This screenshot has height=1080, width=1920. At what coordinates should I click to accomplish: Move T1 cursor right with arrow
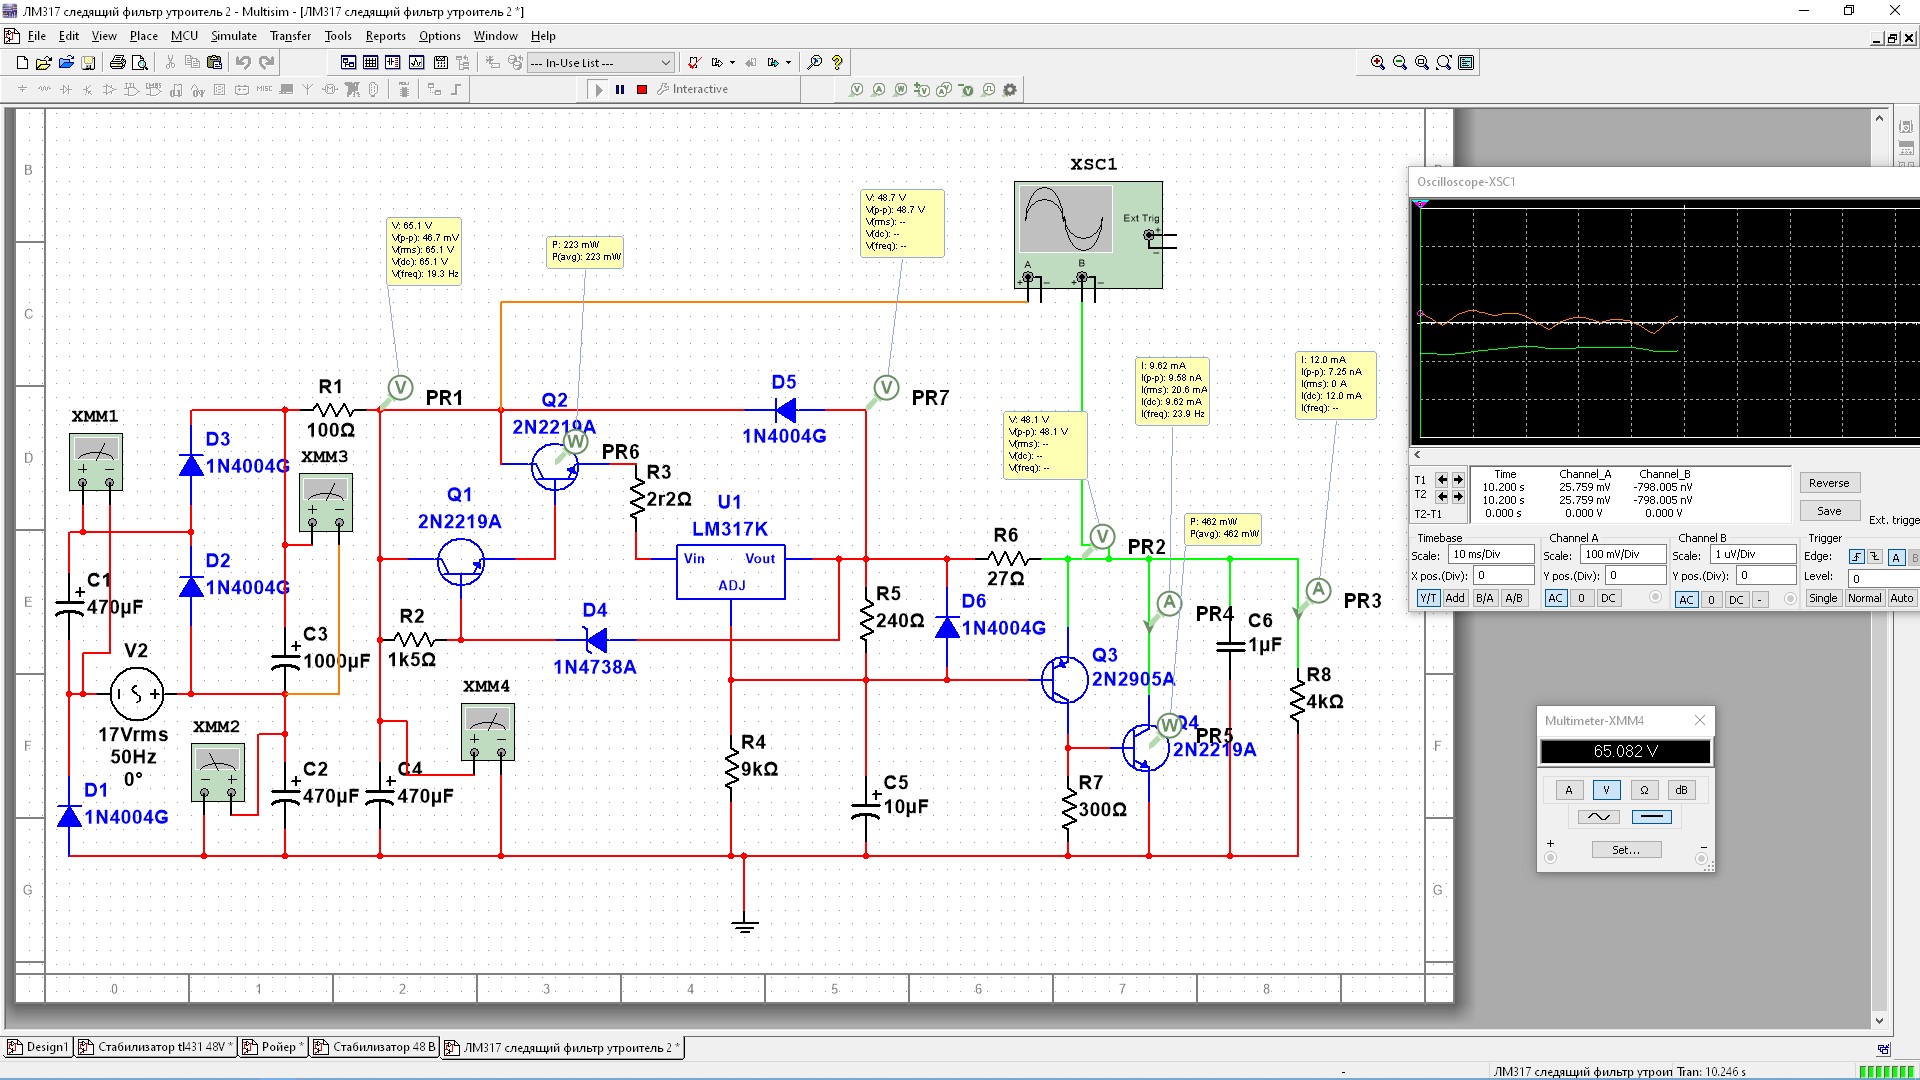coord(1458,480)
